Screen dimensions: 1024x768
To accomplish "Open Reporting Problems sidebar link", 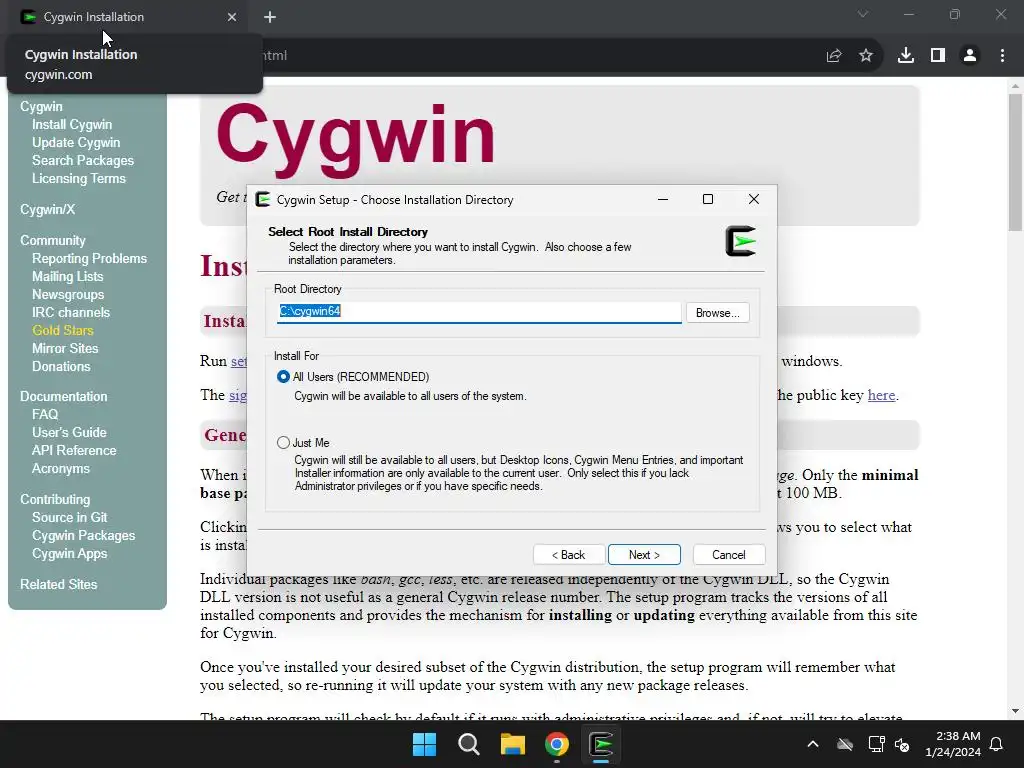I will coord(89,258).
